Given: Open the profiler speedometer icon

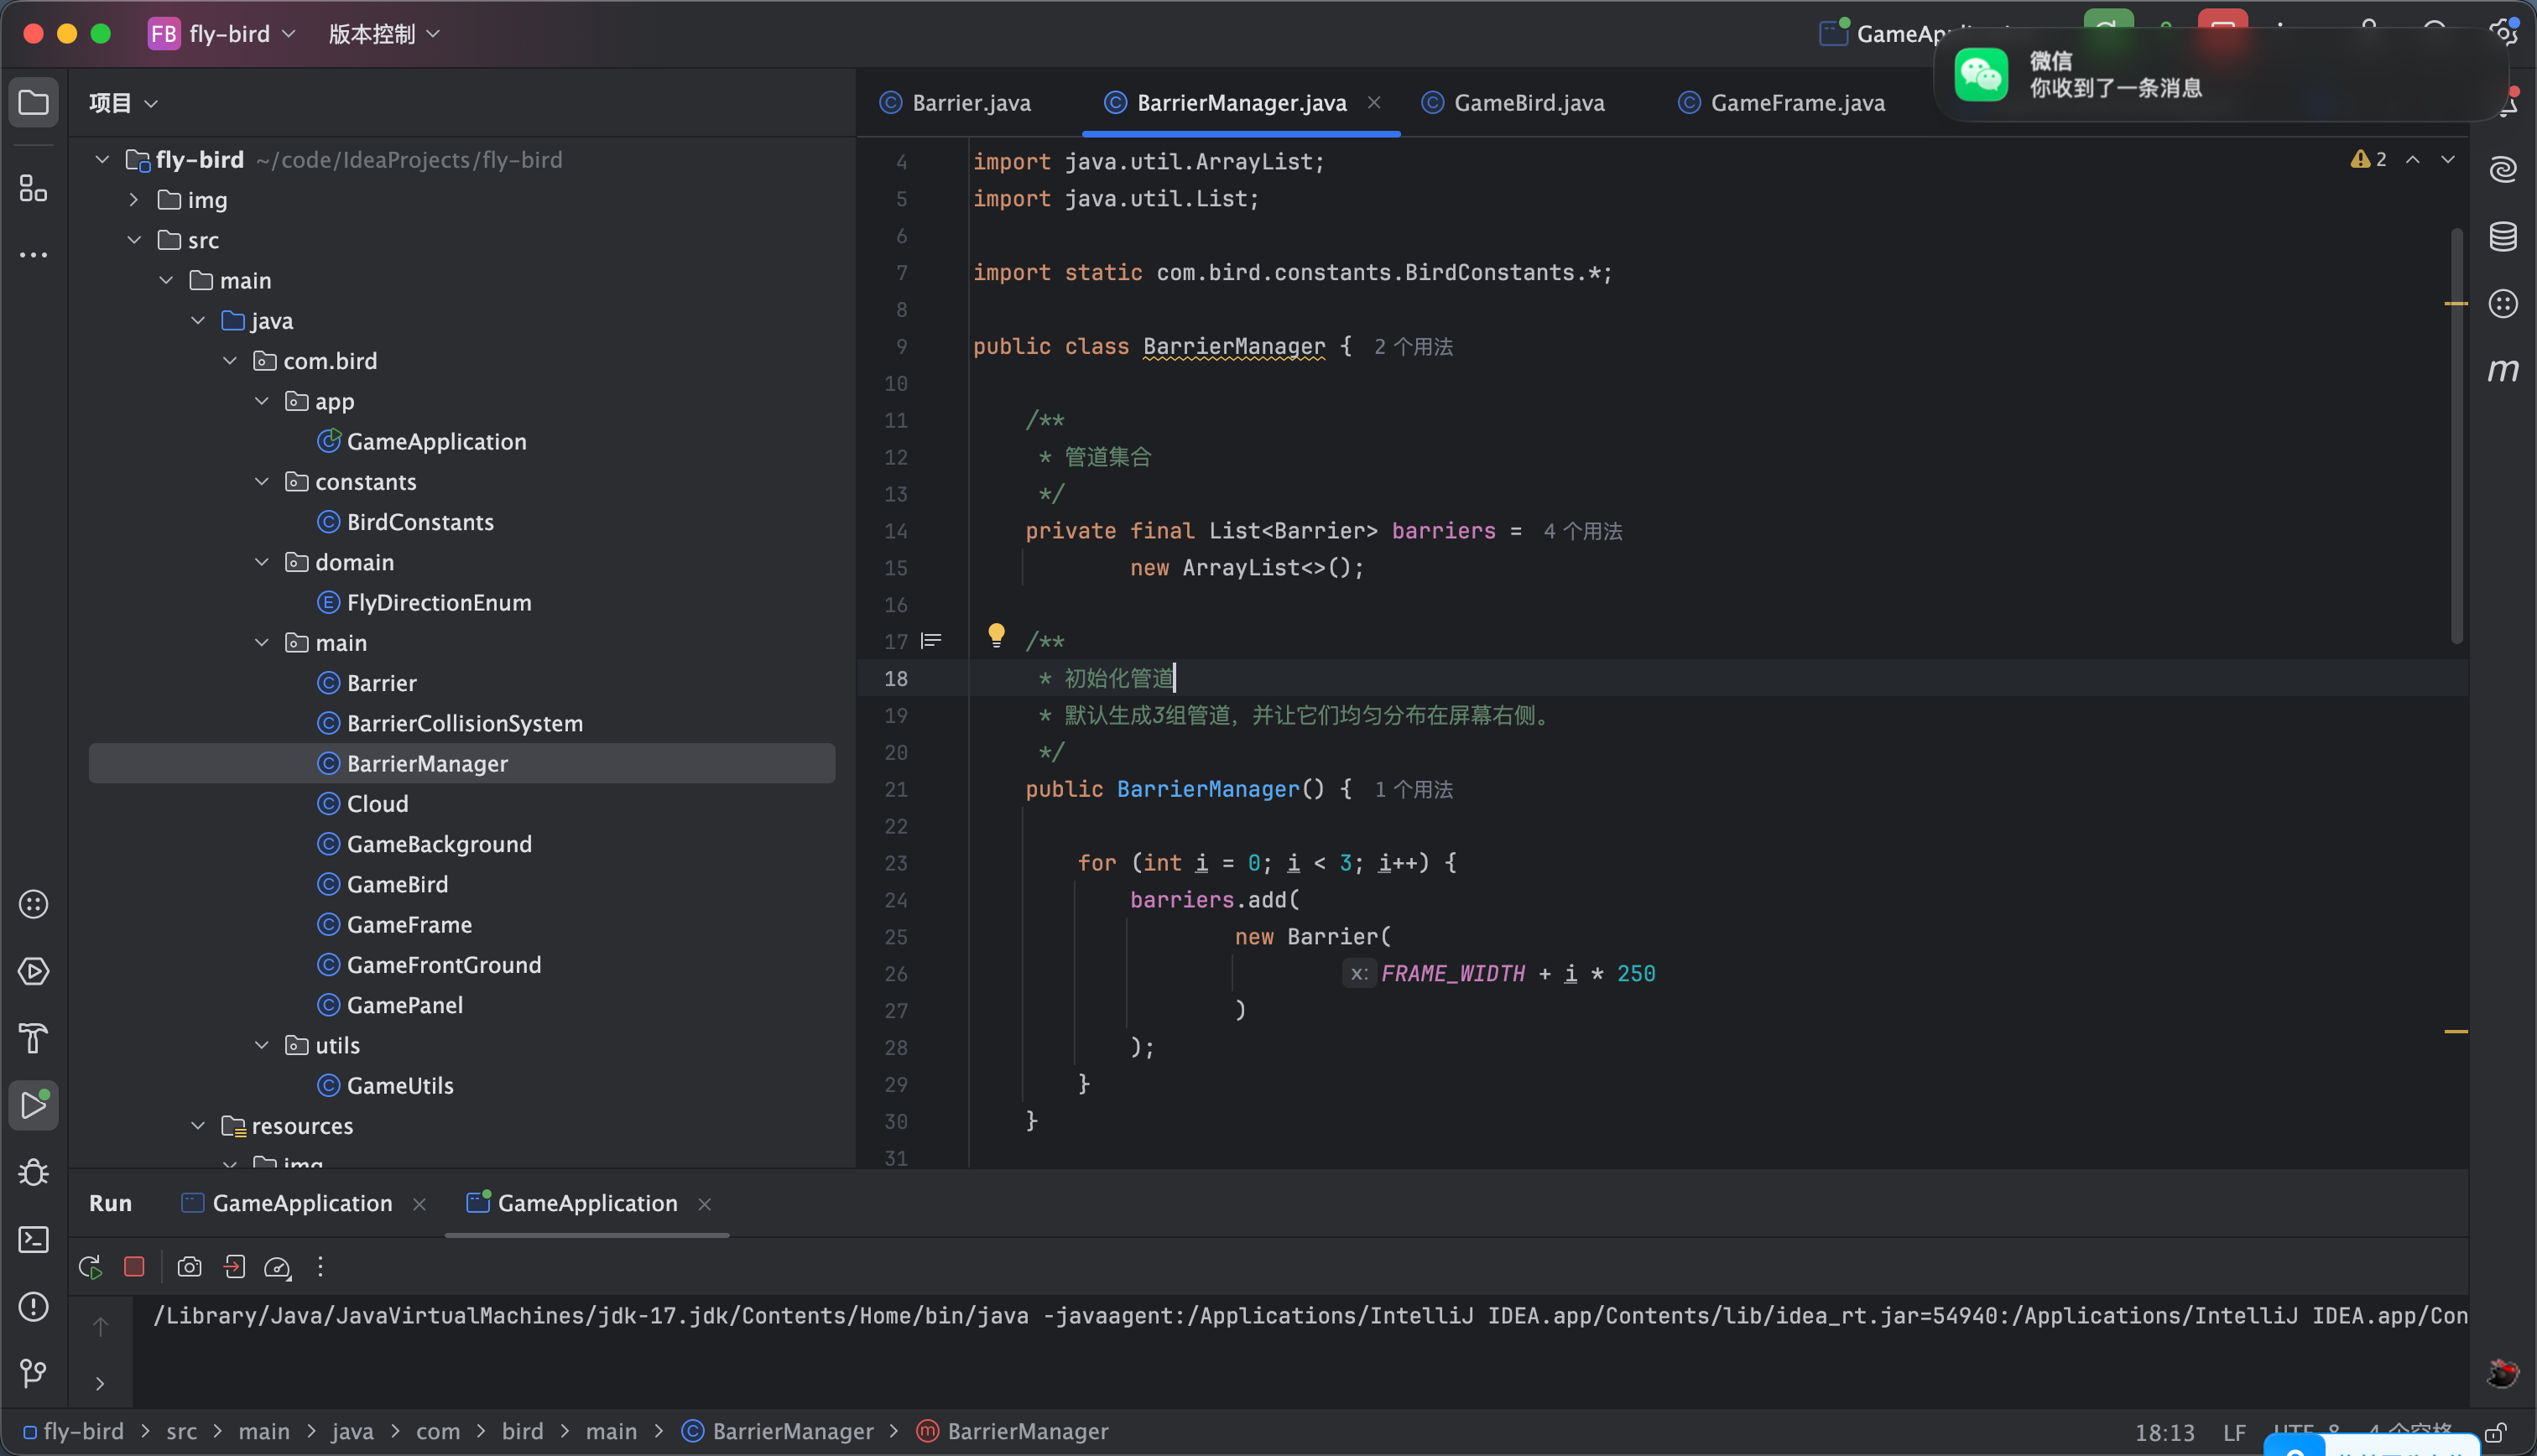Looking at the screenshot, I should pos(277,1267).
